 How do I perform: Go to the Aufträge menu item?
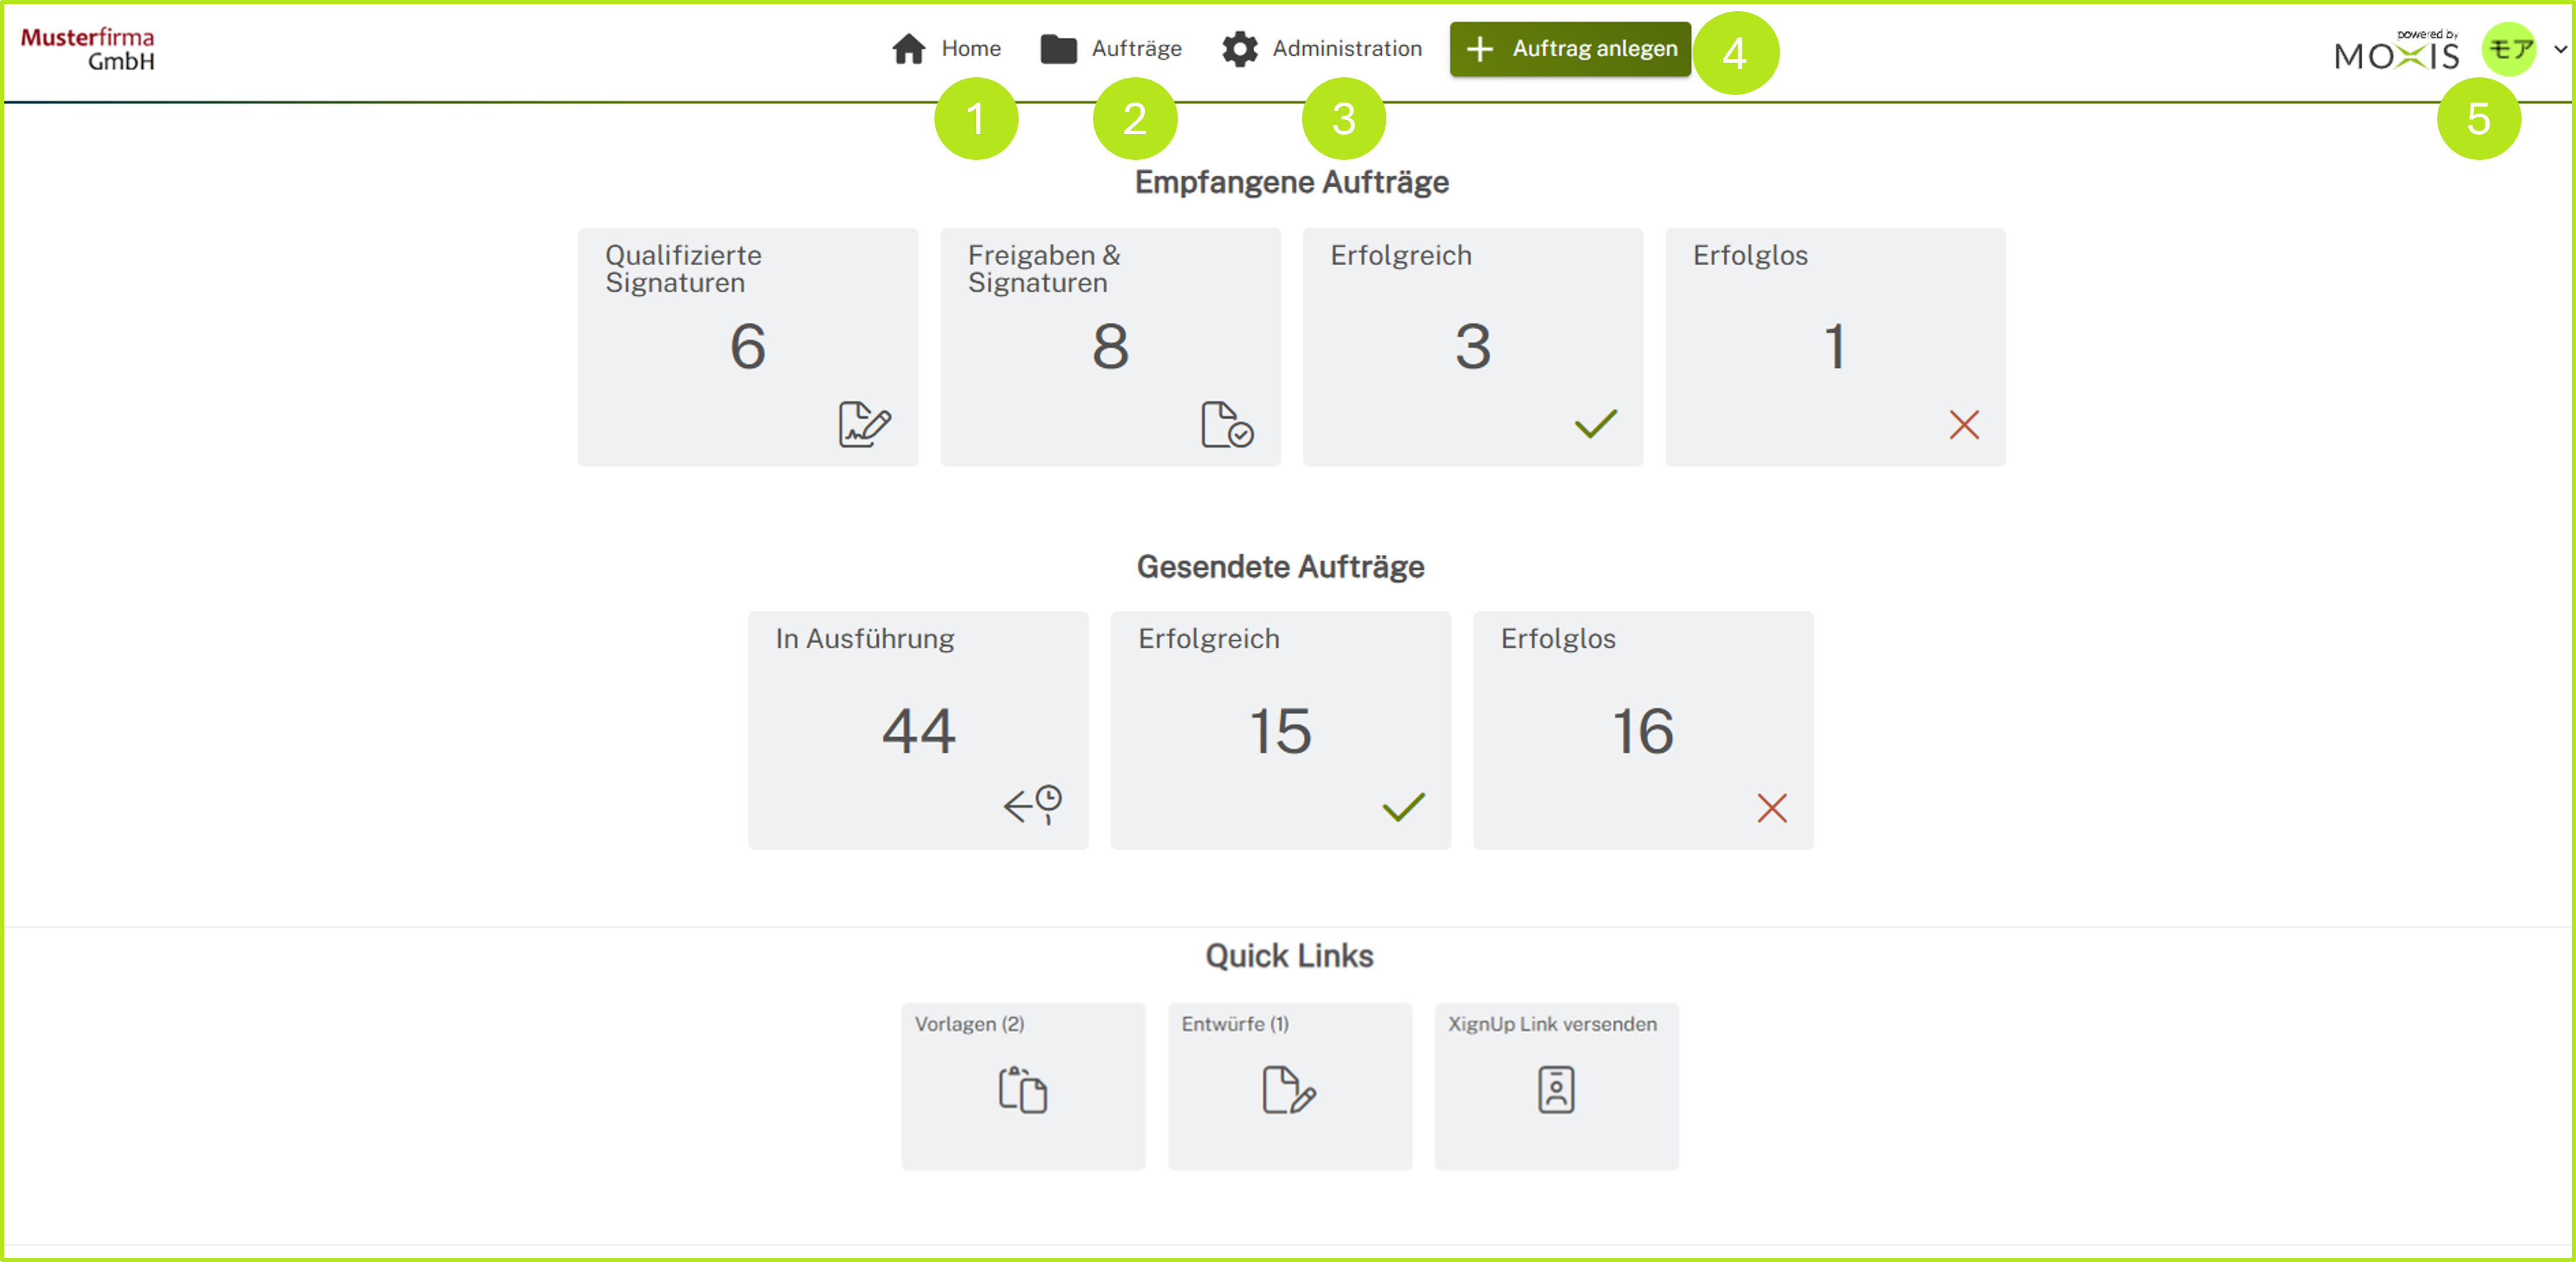point(1136,49)
